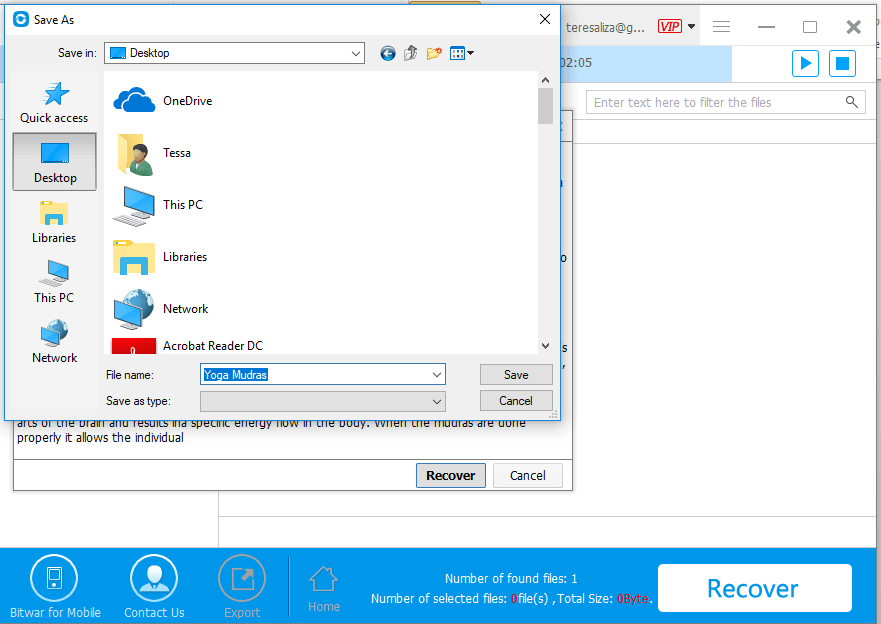This screenshot has height=624, width=881.
Task: Open the VIP account dropdown arrow
Action: pos(692,26)
